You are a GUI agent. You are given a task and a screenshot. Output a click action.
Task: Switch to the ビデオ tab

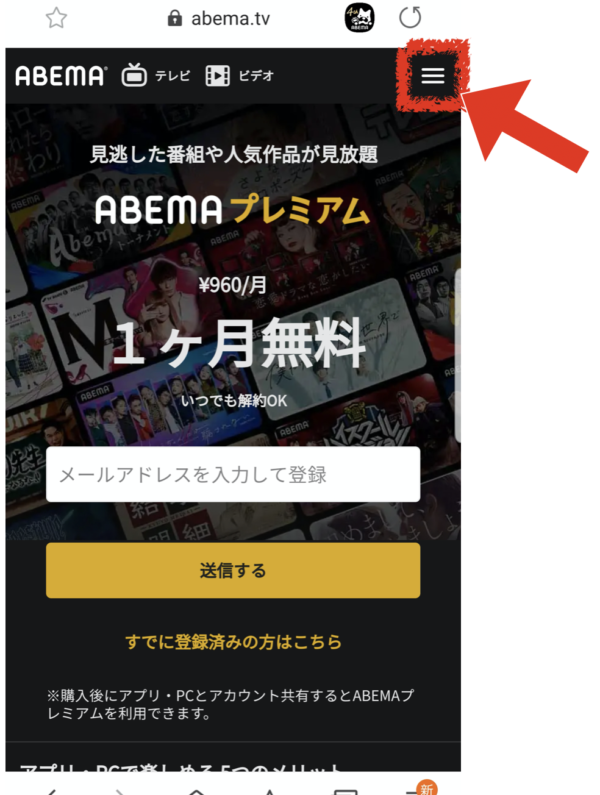[256, 76]
